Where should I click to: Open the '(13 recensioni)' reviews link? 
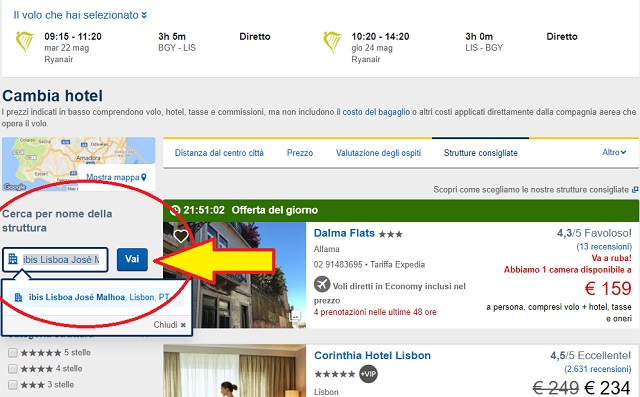(x=604, y=246)
